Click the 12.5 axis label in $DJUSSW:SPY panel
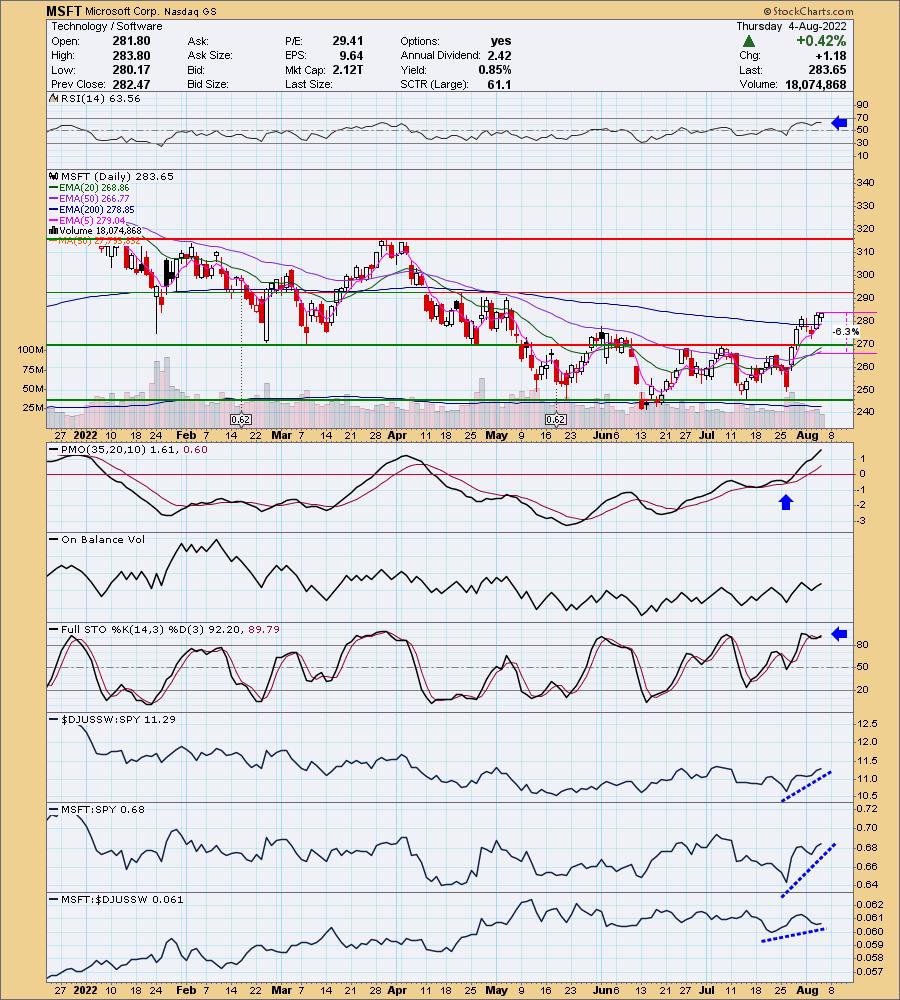This screenshot has width=900, height=1000. (868, 724)
